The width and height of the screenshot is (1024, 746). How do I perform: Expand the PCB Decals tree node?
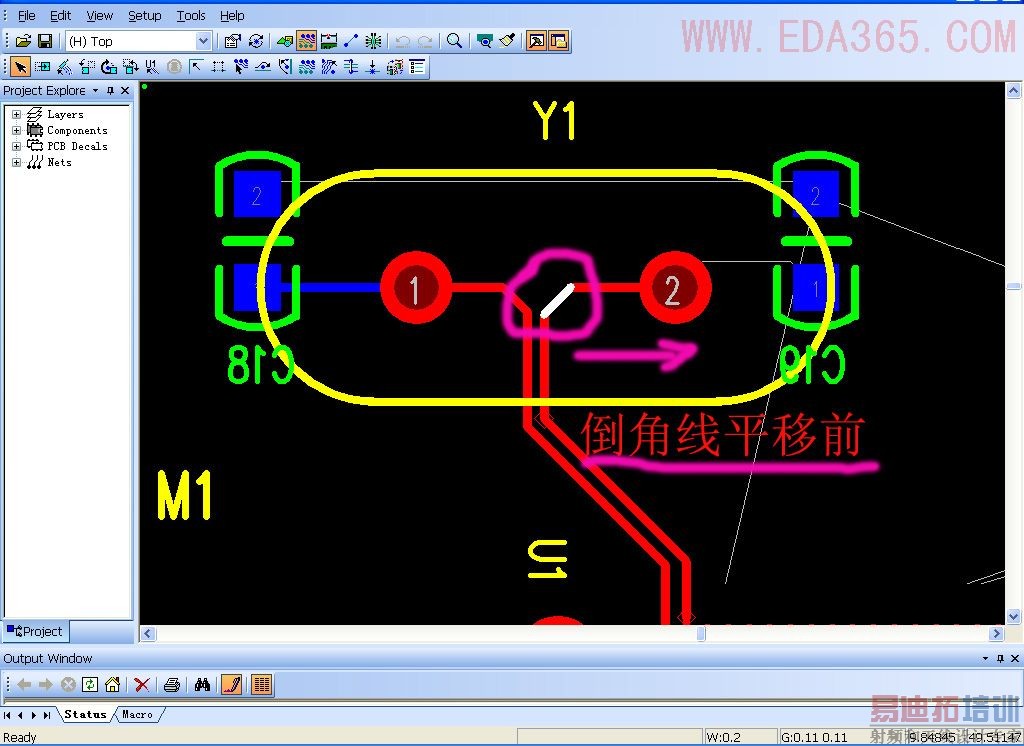[x=16, y=146]
